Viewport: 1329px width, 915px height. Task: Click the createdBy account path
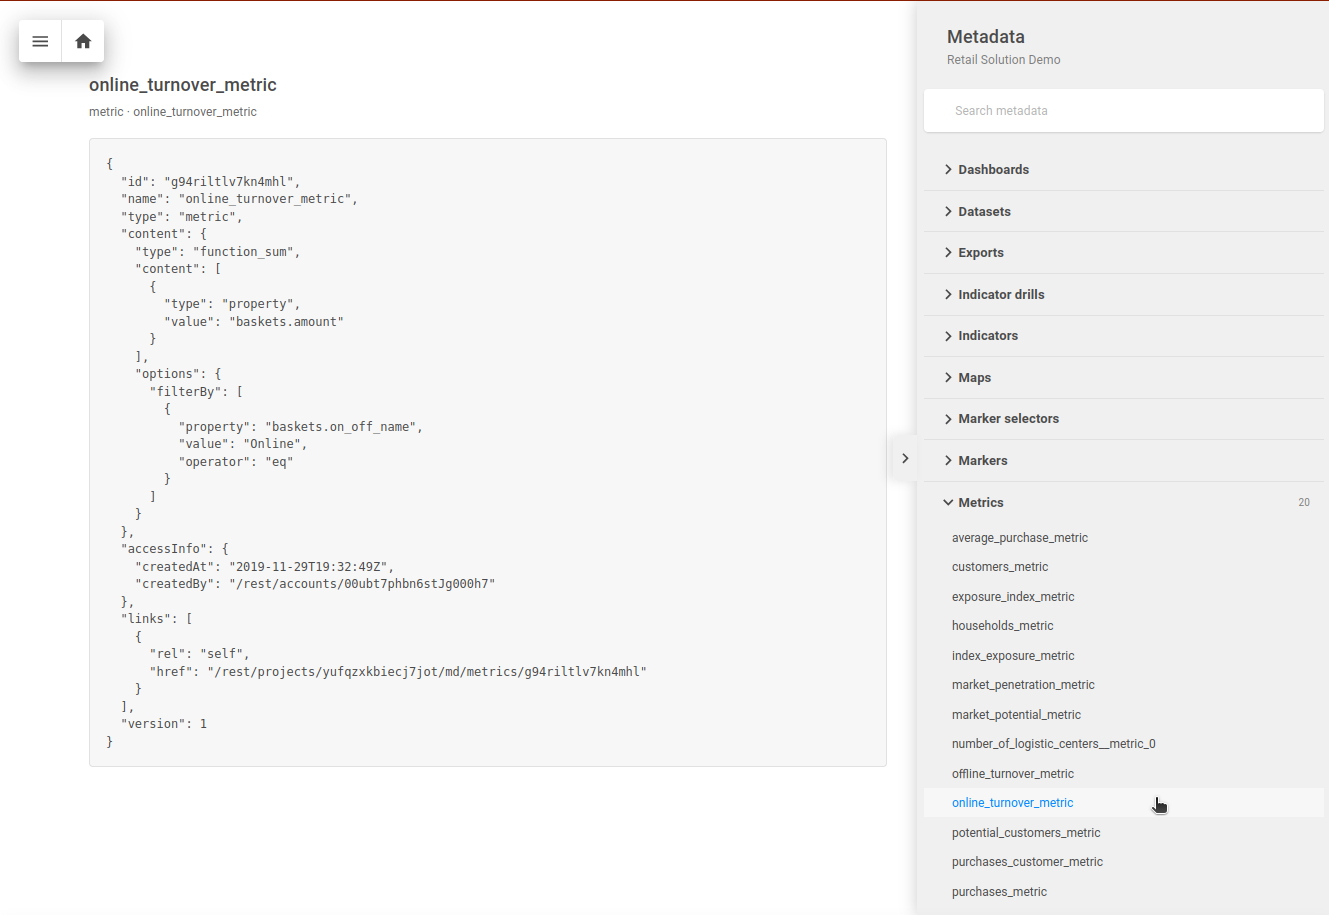(x=362, y=584)
